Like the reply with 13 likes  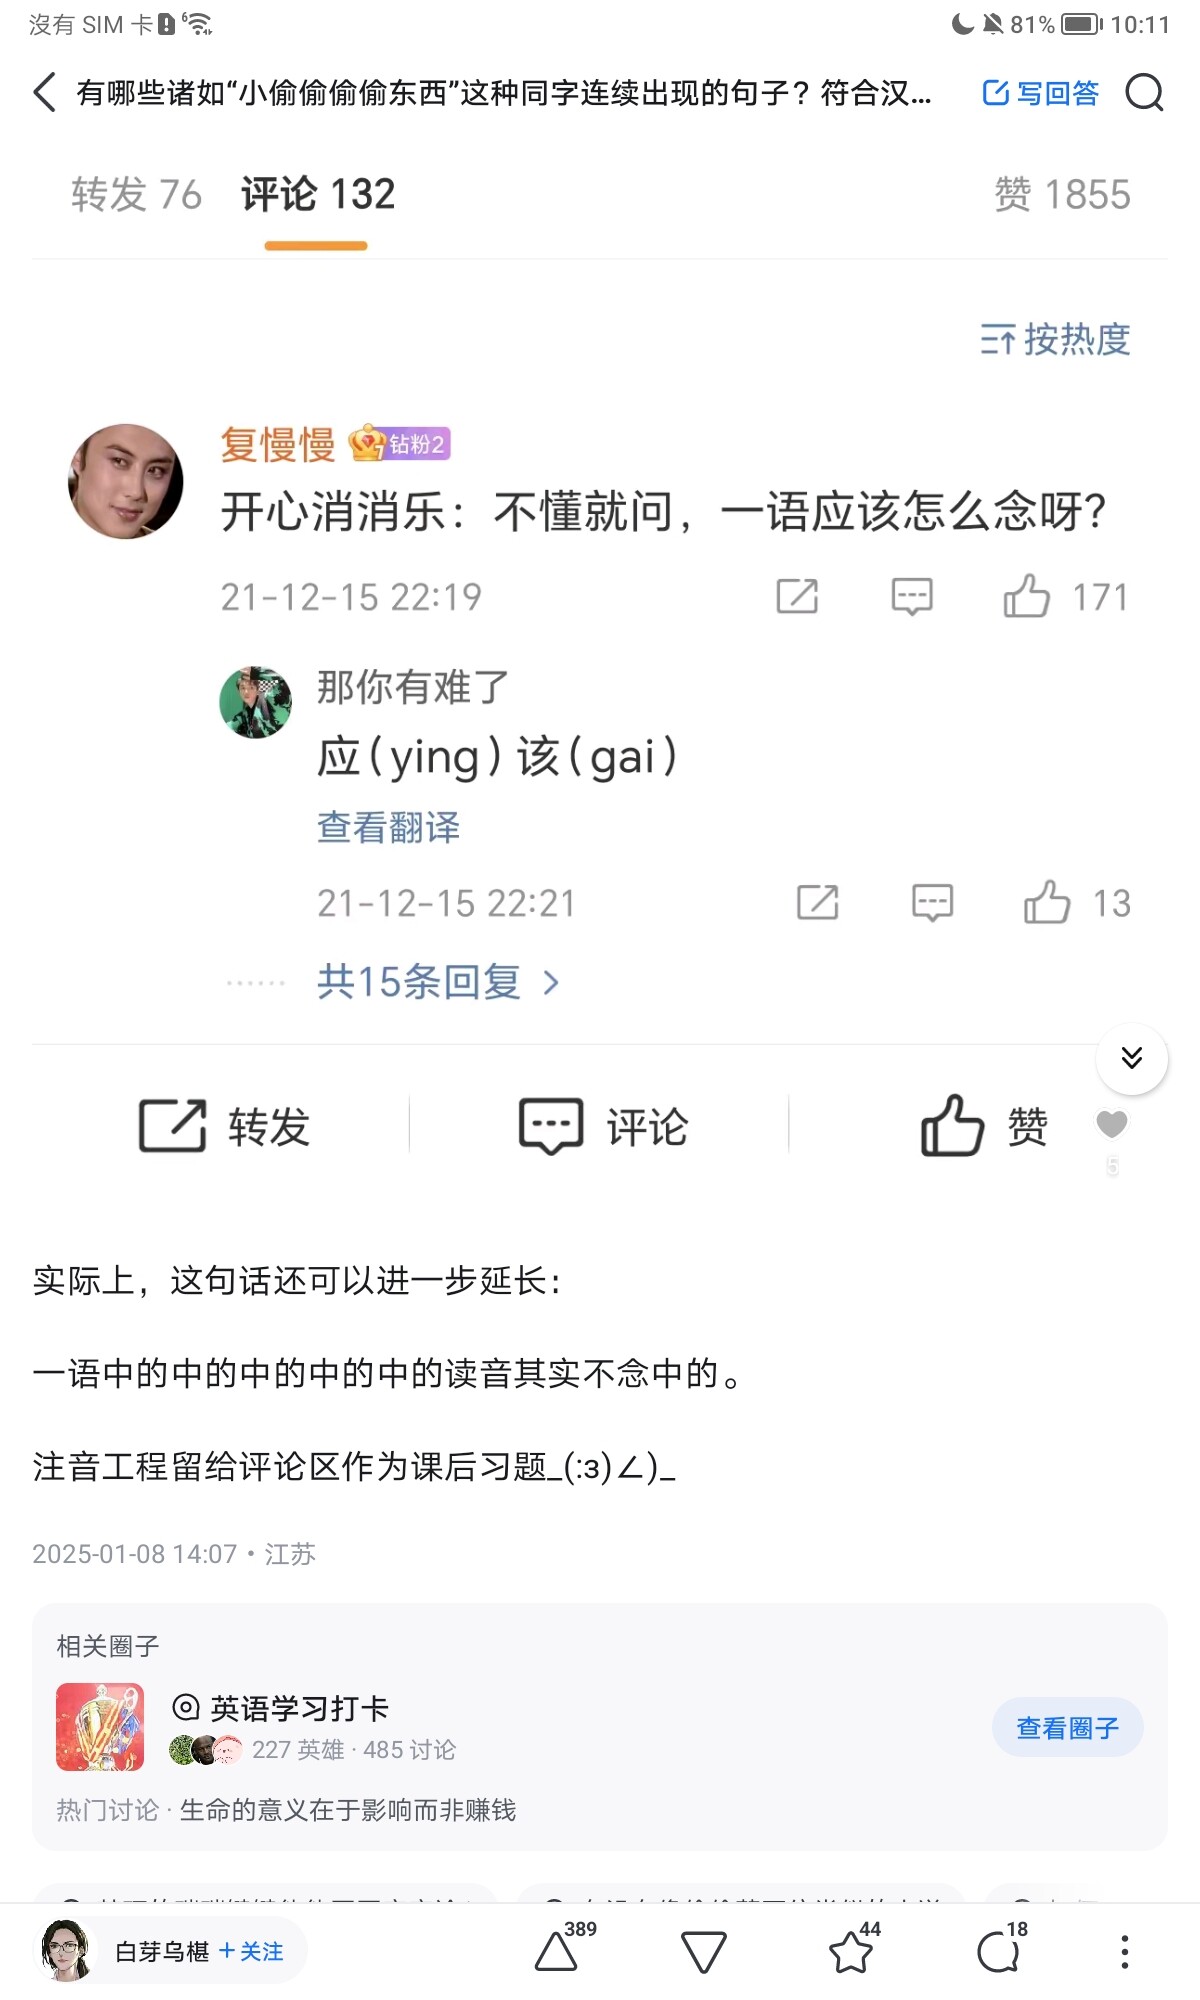[1047, 903]
